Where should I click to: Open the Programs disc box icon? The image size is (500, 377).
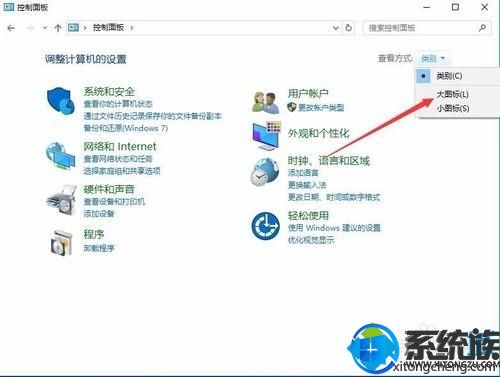62,243
